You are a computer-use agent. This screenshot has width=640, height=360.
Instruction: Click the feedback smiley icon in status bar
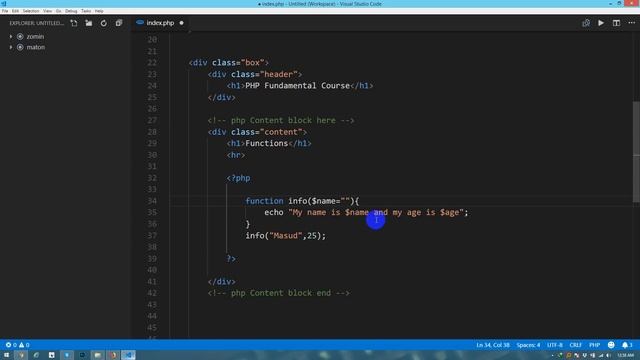(611, 345)
